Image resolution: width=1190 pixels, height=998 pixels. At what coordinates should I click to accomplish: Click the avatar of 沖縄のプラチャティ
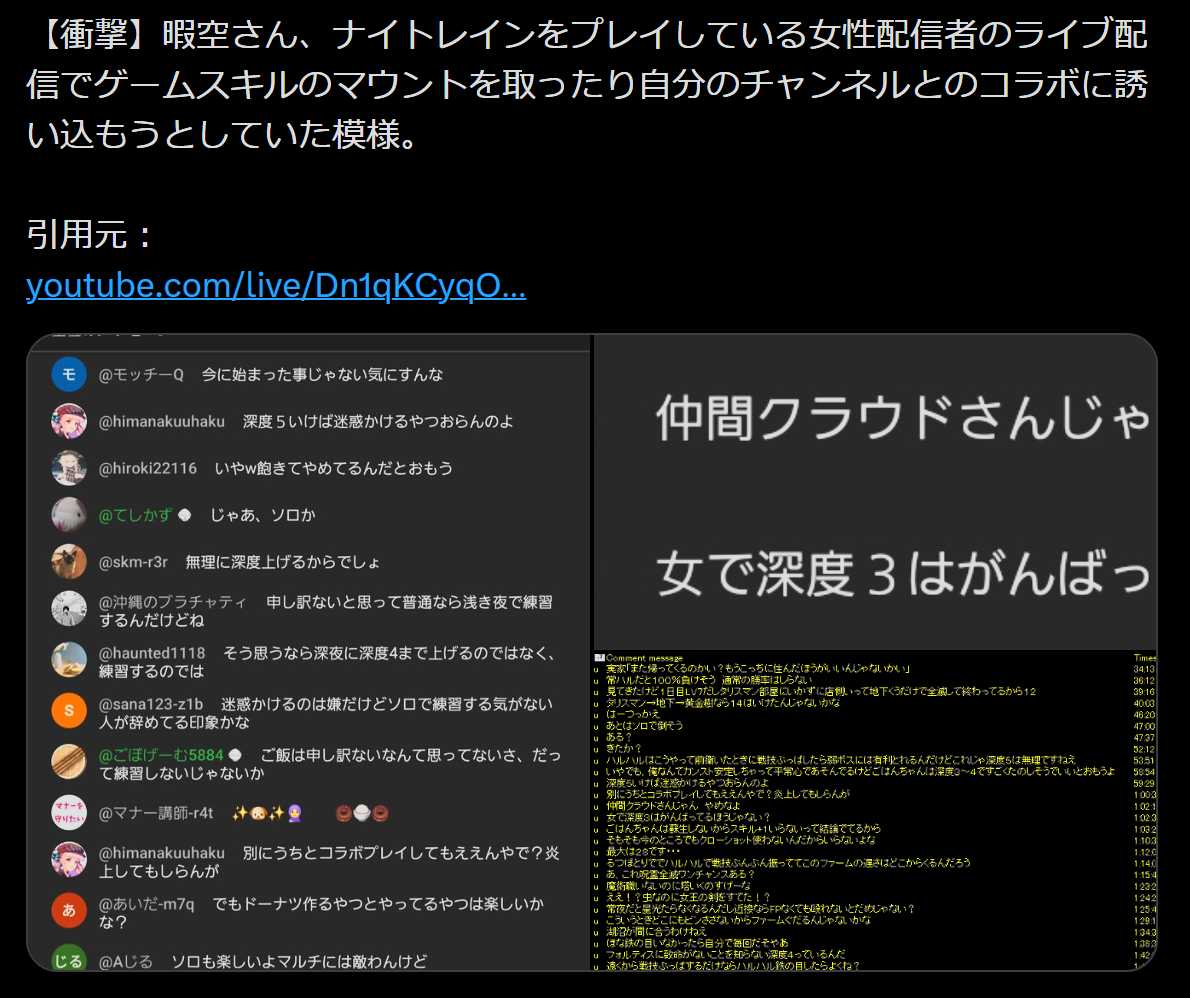[69, 609]
